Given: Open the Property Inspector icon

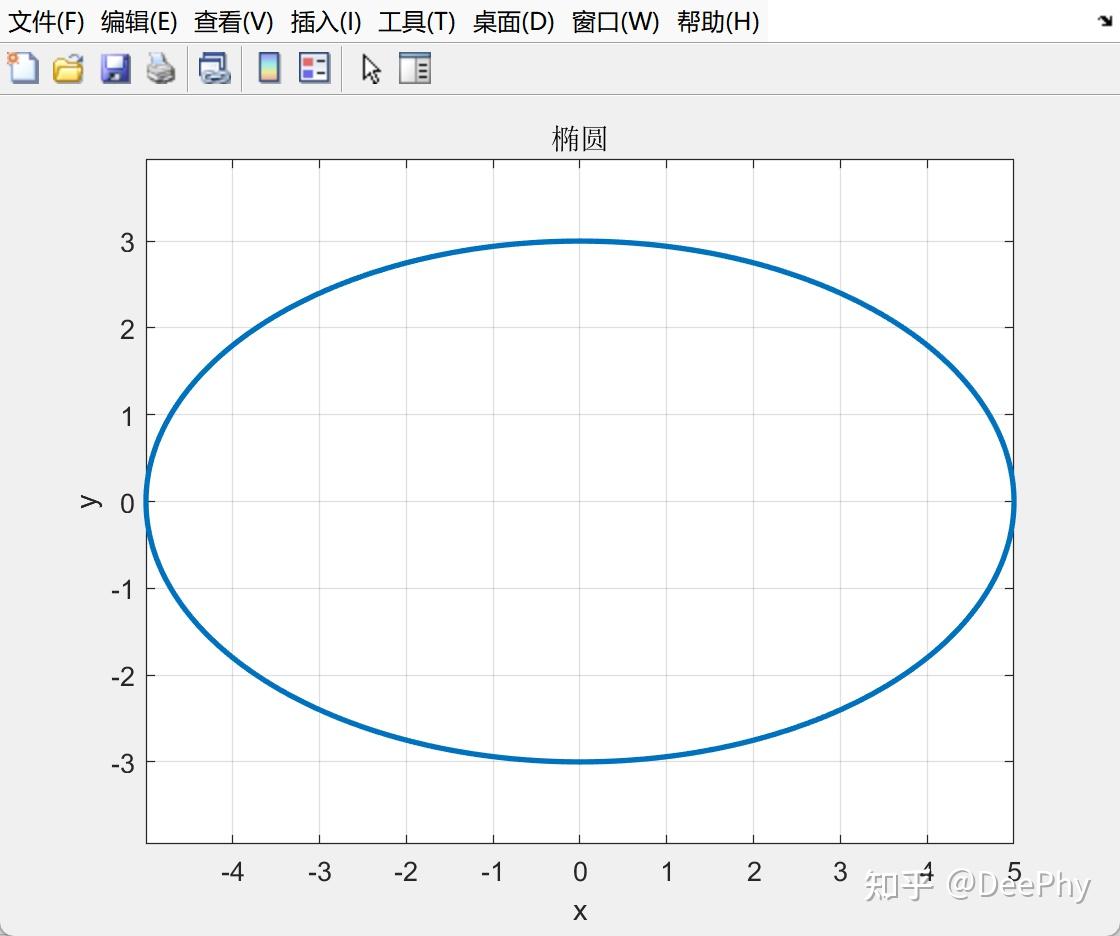Looking at the screenshot, I should click(414, 69).
